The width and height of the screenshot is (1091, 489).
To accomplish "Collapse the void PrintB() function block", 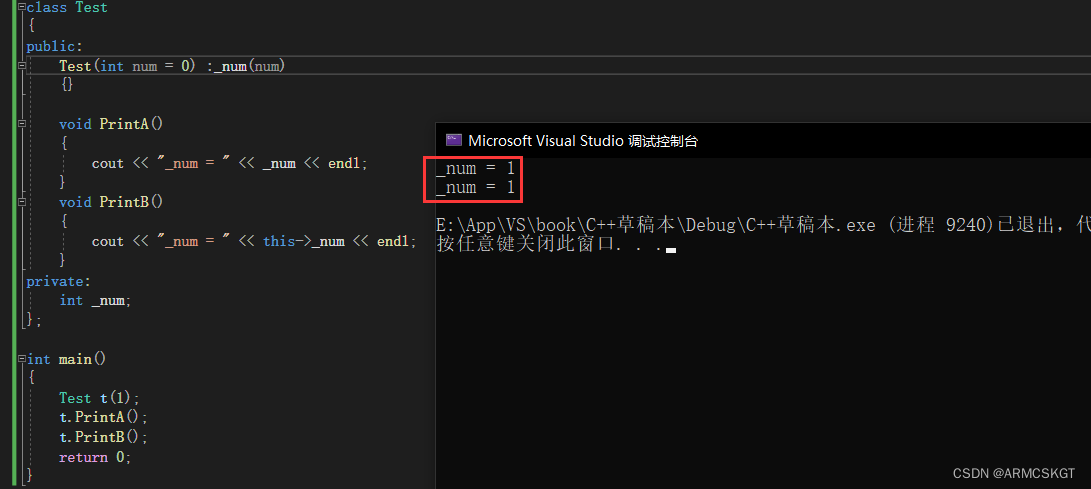I will (x=22, y=202).
